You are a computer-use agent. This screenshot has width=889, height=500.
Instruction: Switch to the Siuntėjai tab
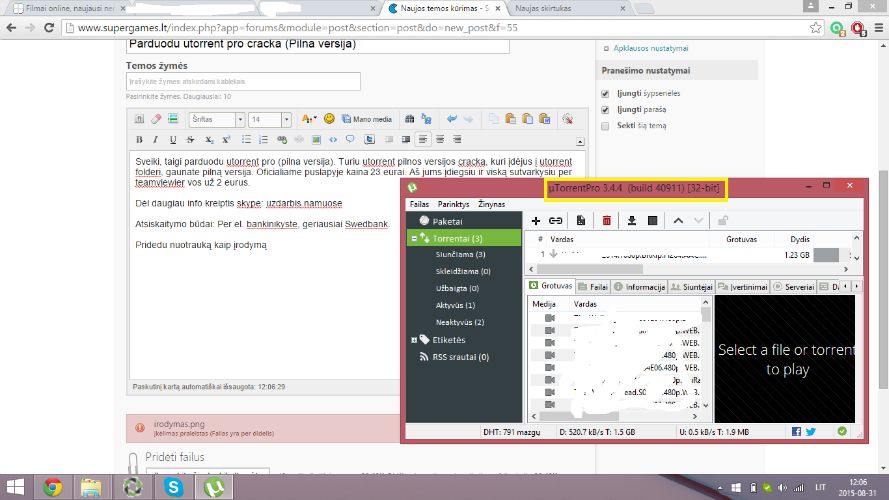click(692, 287)
